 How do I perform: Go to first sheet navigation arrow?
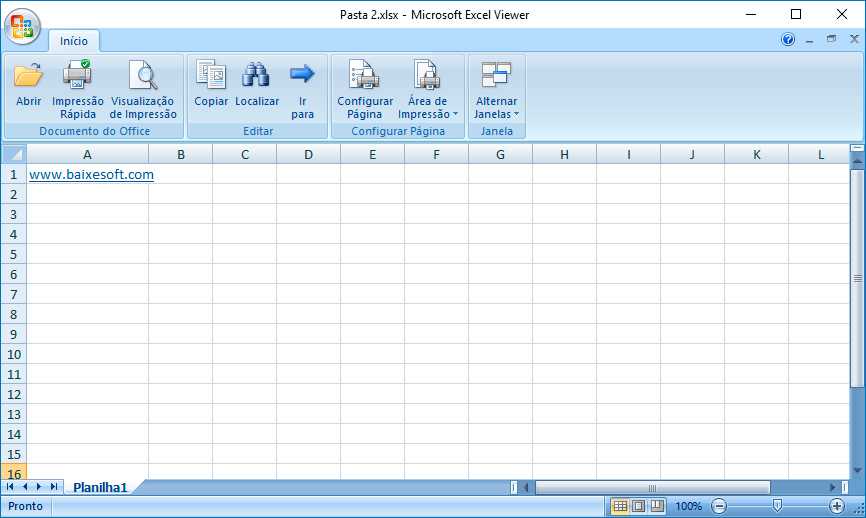click(x=10, y=487)
